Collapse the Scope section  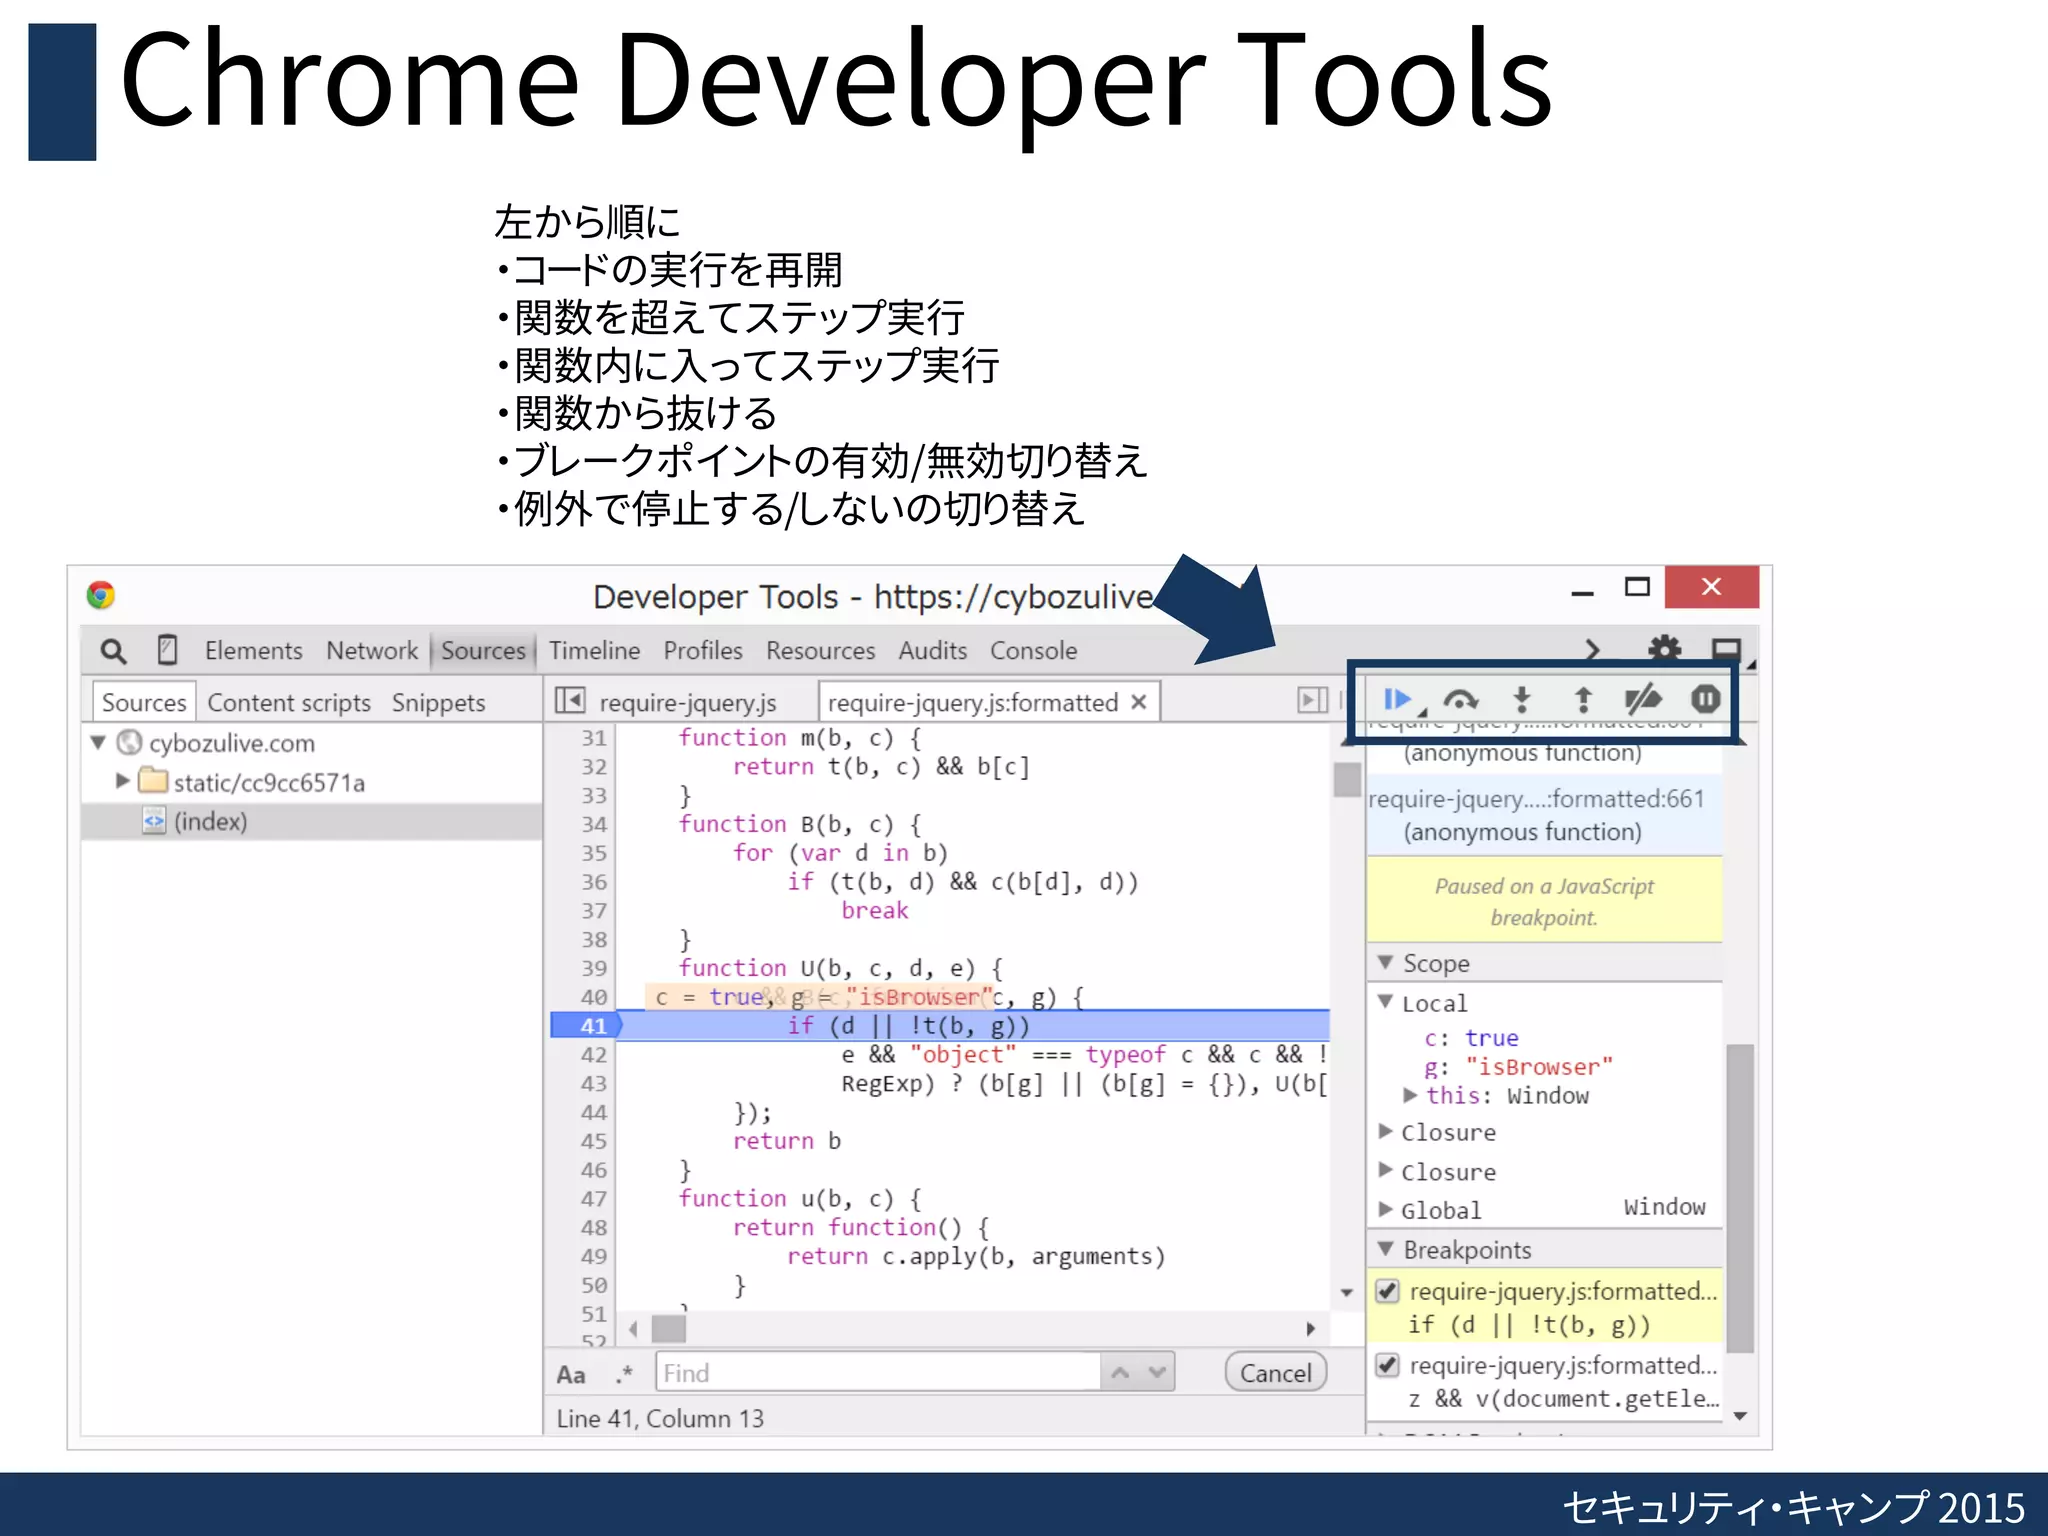[1385, 962]
